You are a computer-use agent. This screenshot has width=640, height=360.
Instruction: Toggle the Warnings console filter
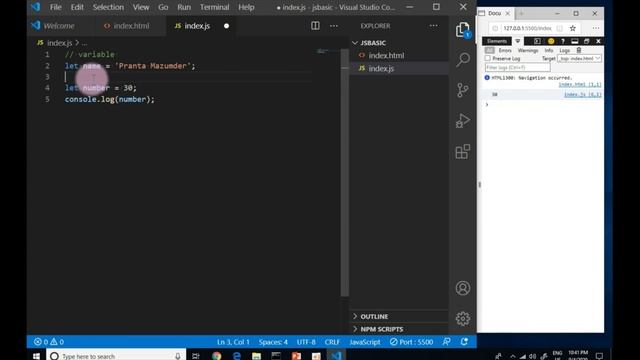point(528,50)
